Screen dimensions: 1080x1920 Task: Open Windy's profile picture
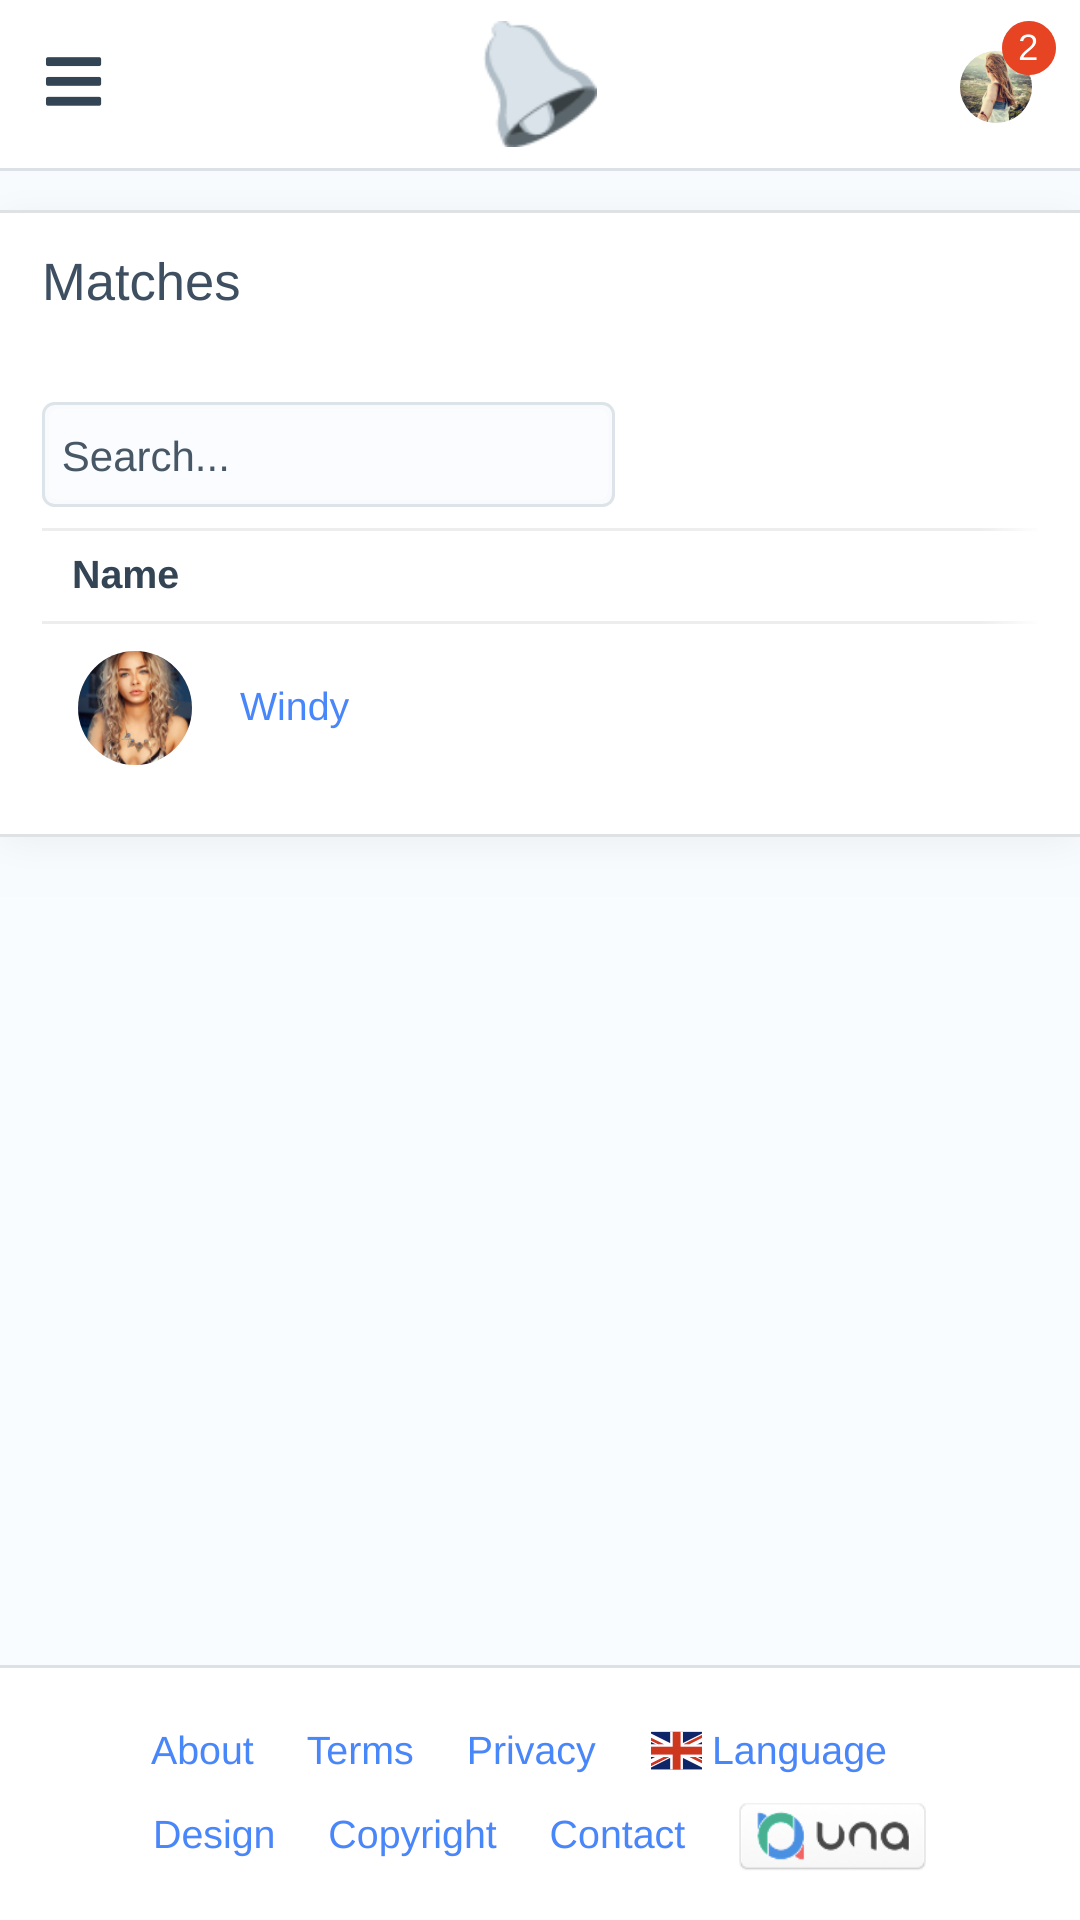click(135, 708)
